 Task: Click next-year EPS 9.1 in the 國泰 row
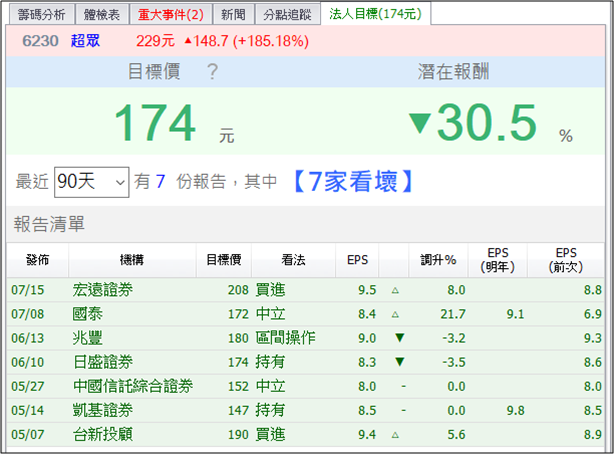tap(515, 314)
